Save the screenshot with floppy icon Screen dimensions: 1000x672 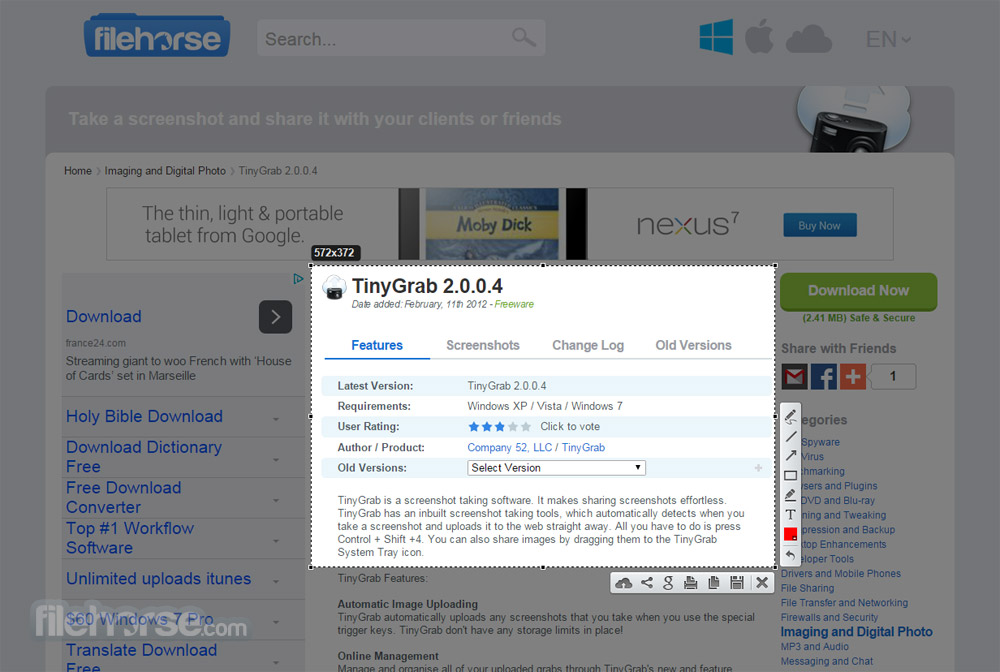pos(737,583)
